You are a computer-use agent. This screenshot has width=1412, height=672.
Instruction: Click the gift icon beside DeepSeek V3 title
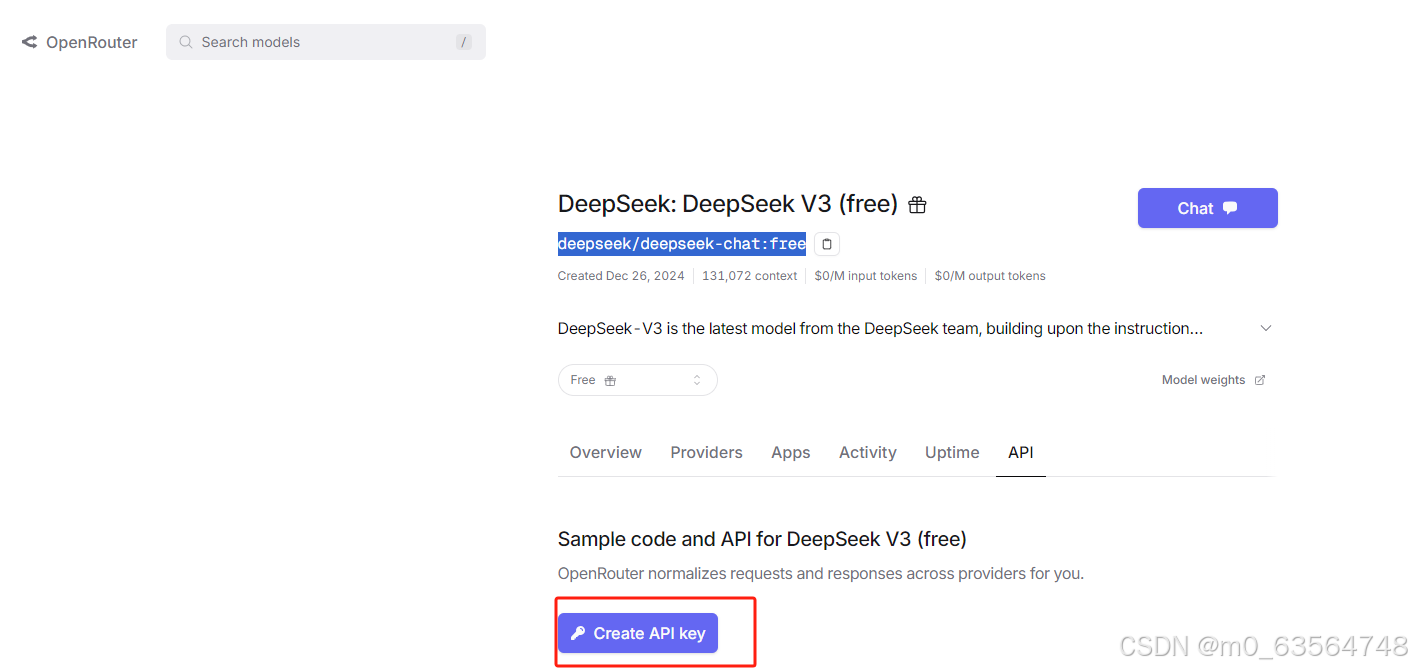[917, 205]
